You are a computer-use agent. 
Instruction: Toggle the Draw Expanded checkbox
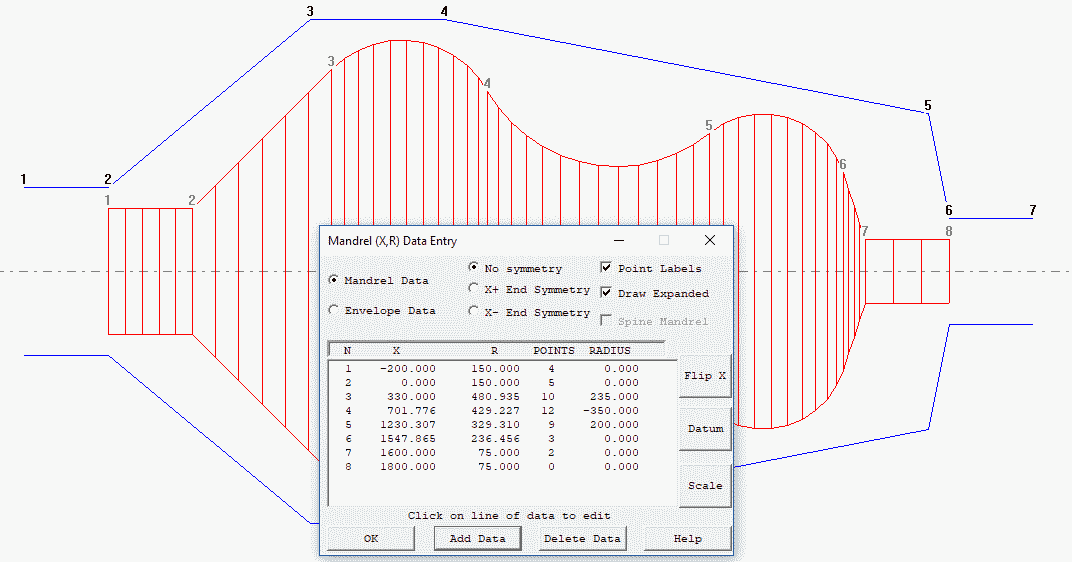(606, 293)
